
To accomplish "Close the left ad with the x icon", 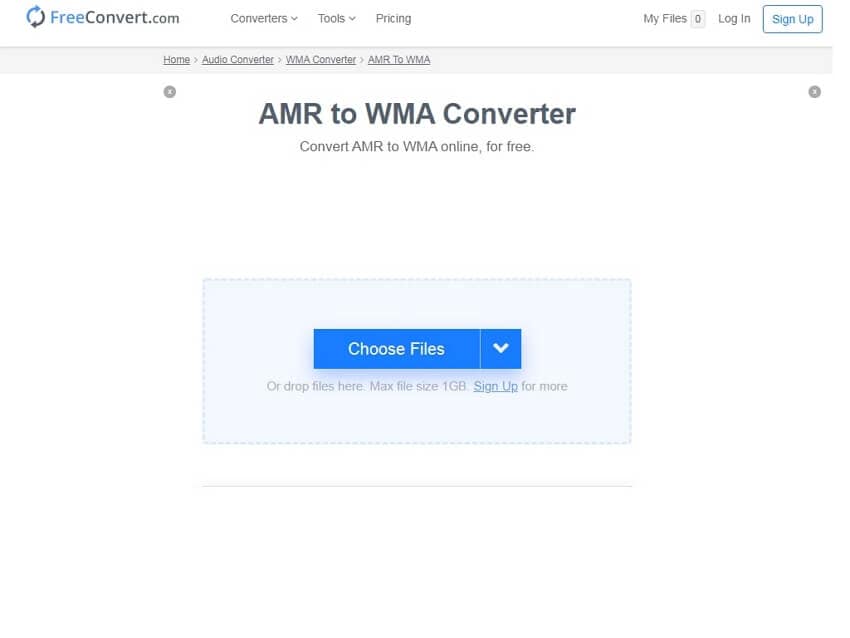I will pos(170,92).
